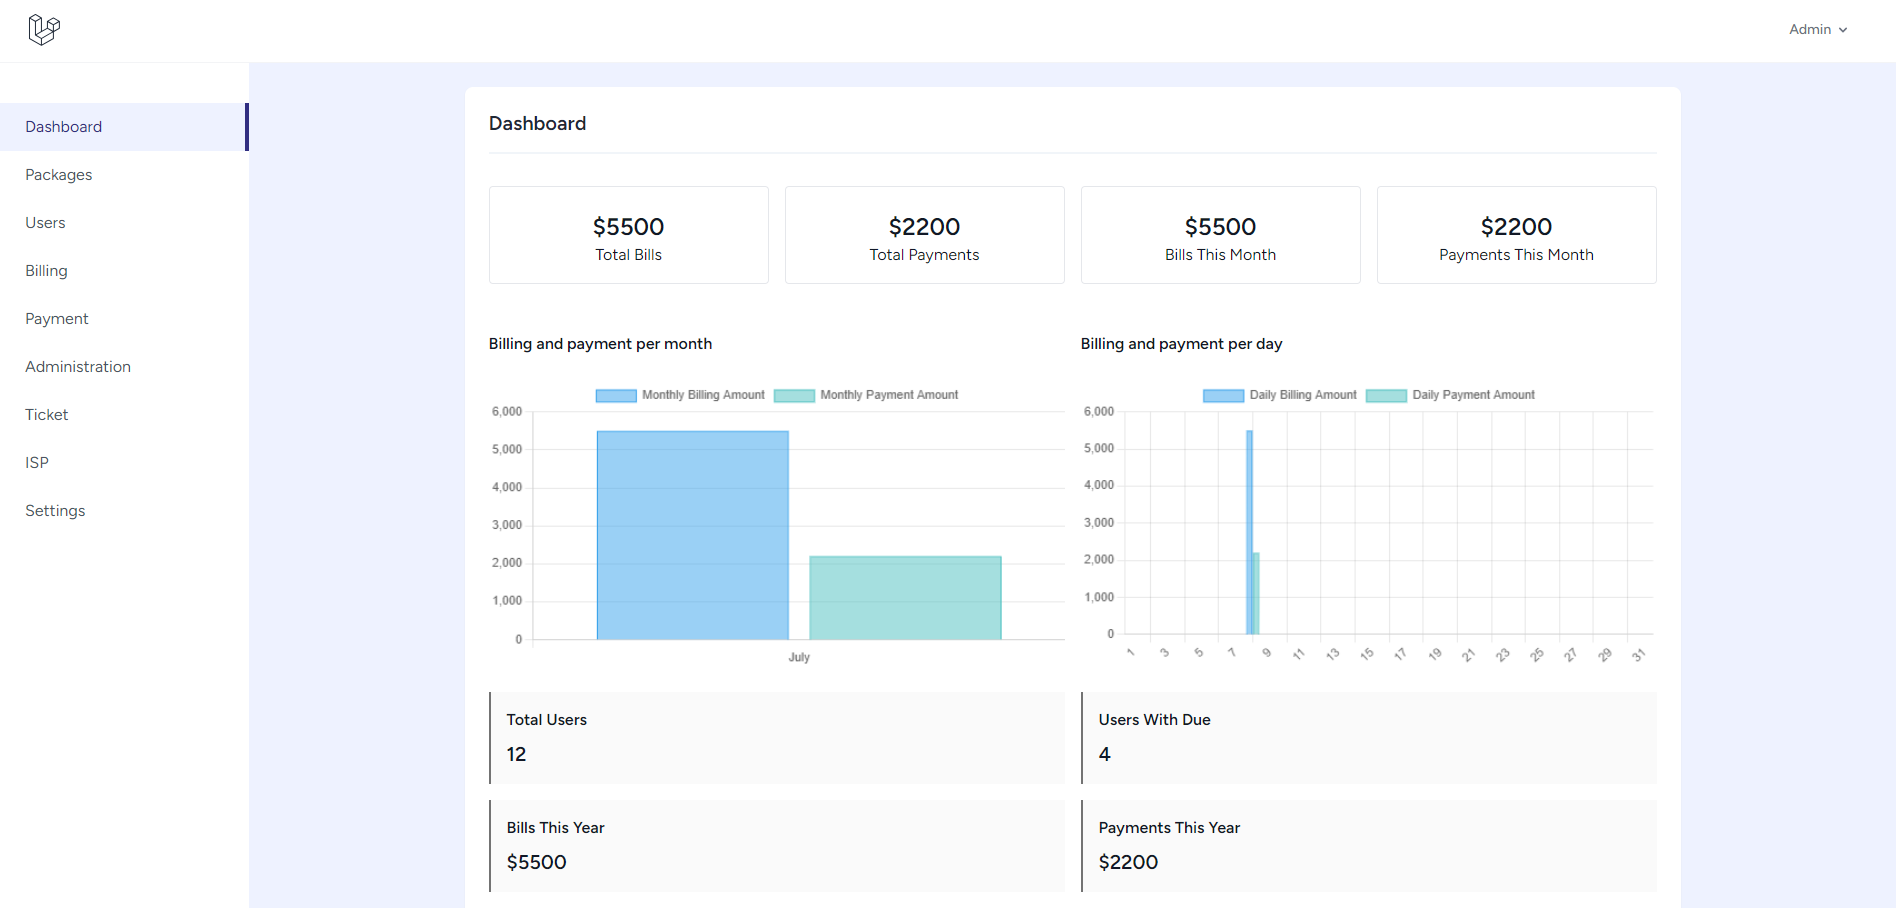This screenshot has width=1896, height=908.
Task: Open the Administration section
Action: pyautogui.click(x=77, y=366)
